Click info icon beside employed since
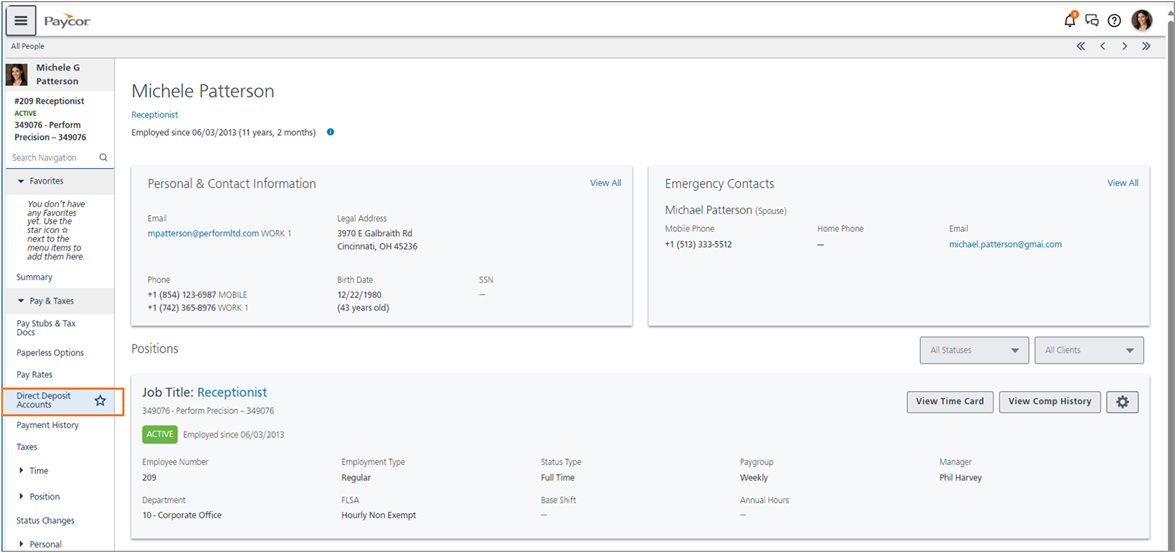This screenshot has width=1176, height=553. pyautogui.click(x=330, y=132)
